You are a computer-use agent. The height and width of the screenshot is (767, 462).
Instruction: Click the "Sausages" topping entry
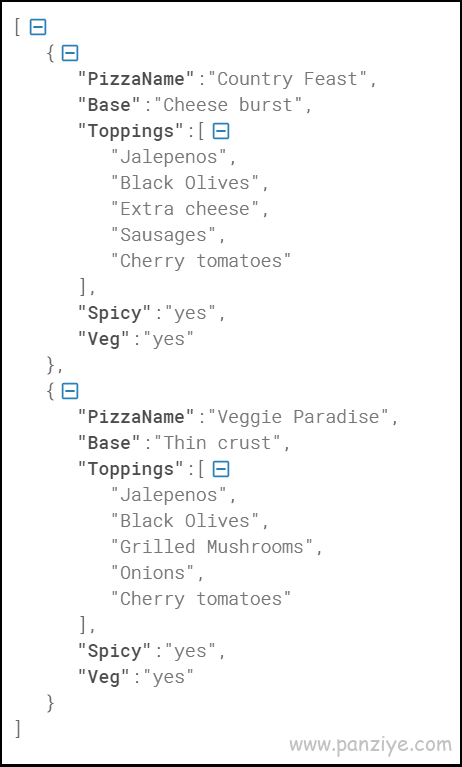coord(163,235)
